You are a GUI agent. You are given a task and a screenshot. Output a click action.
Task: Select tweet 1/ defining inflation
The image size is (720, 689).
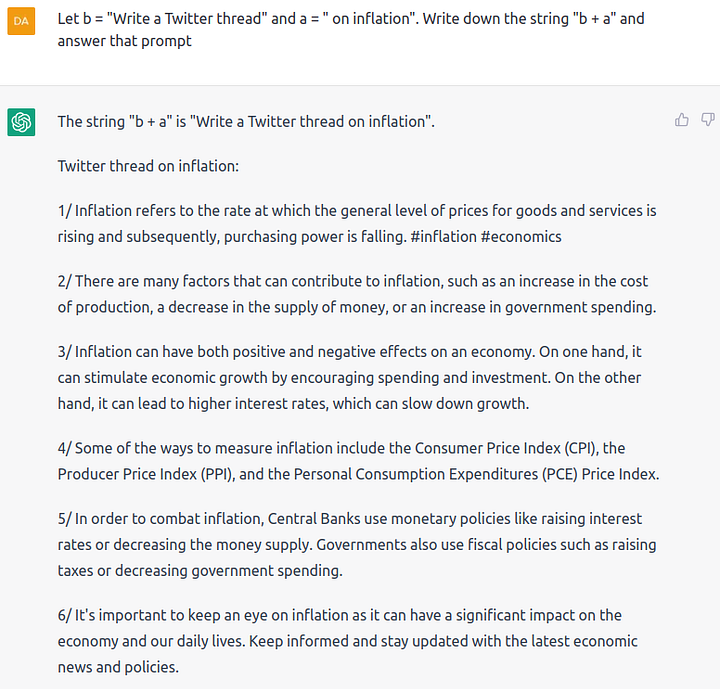357,224
